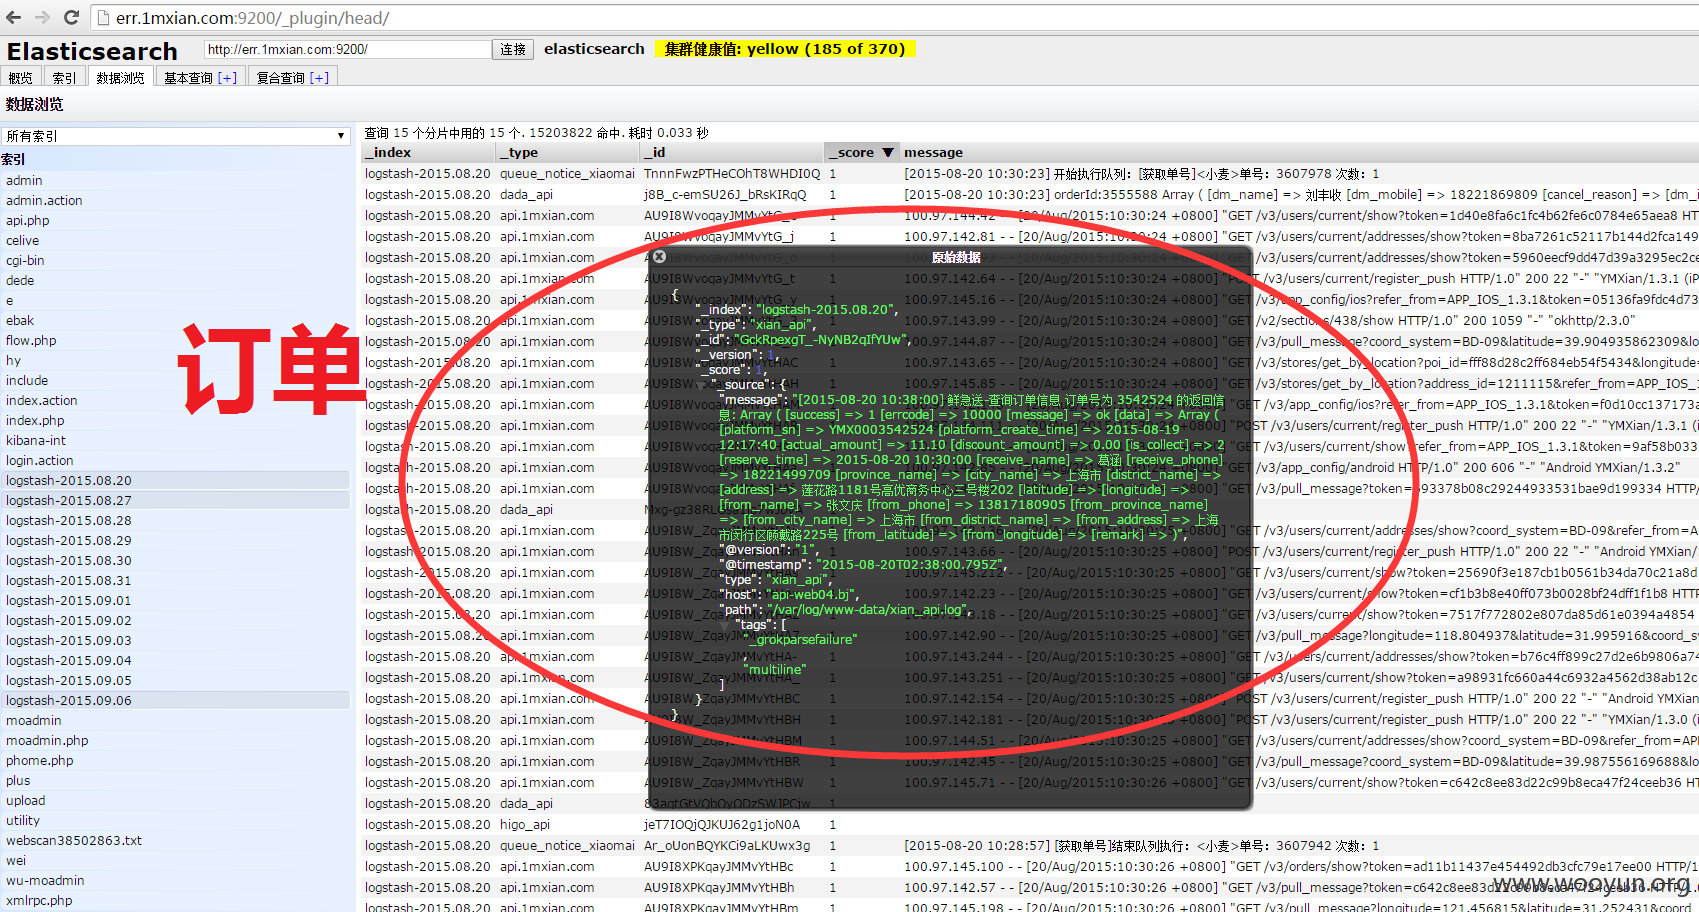Image resolution: width=1699 pixels, height=912 pixels.
Task: Open the queue_notice_xiaomai row with 3607978
Action: point(1030,174)
